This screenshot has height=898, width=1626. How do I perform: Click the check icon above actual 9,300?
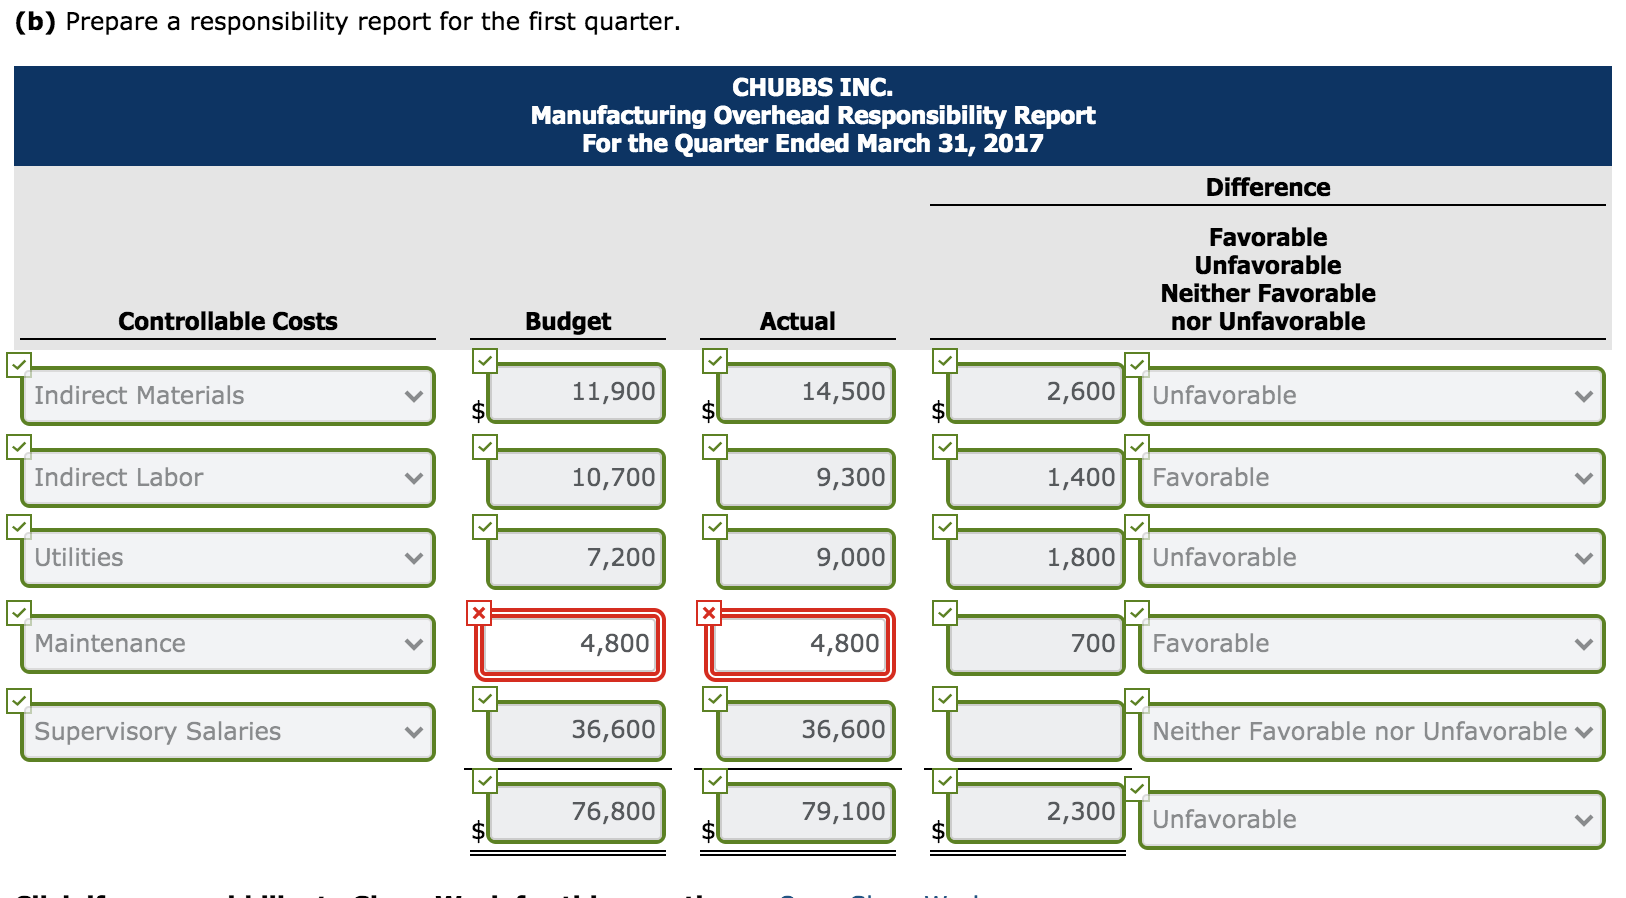tap(715, 447)
